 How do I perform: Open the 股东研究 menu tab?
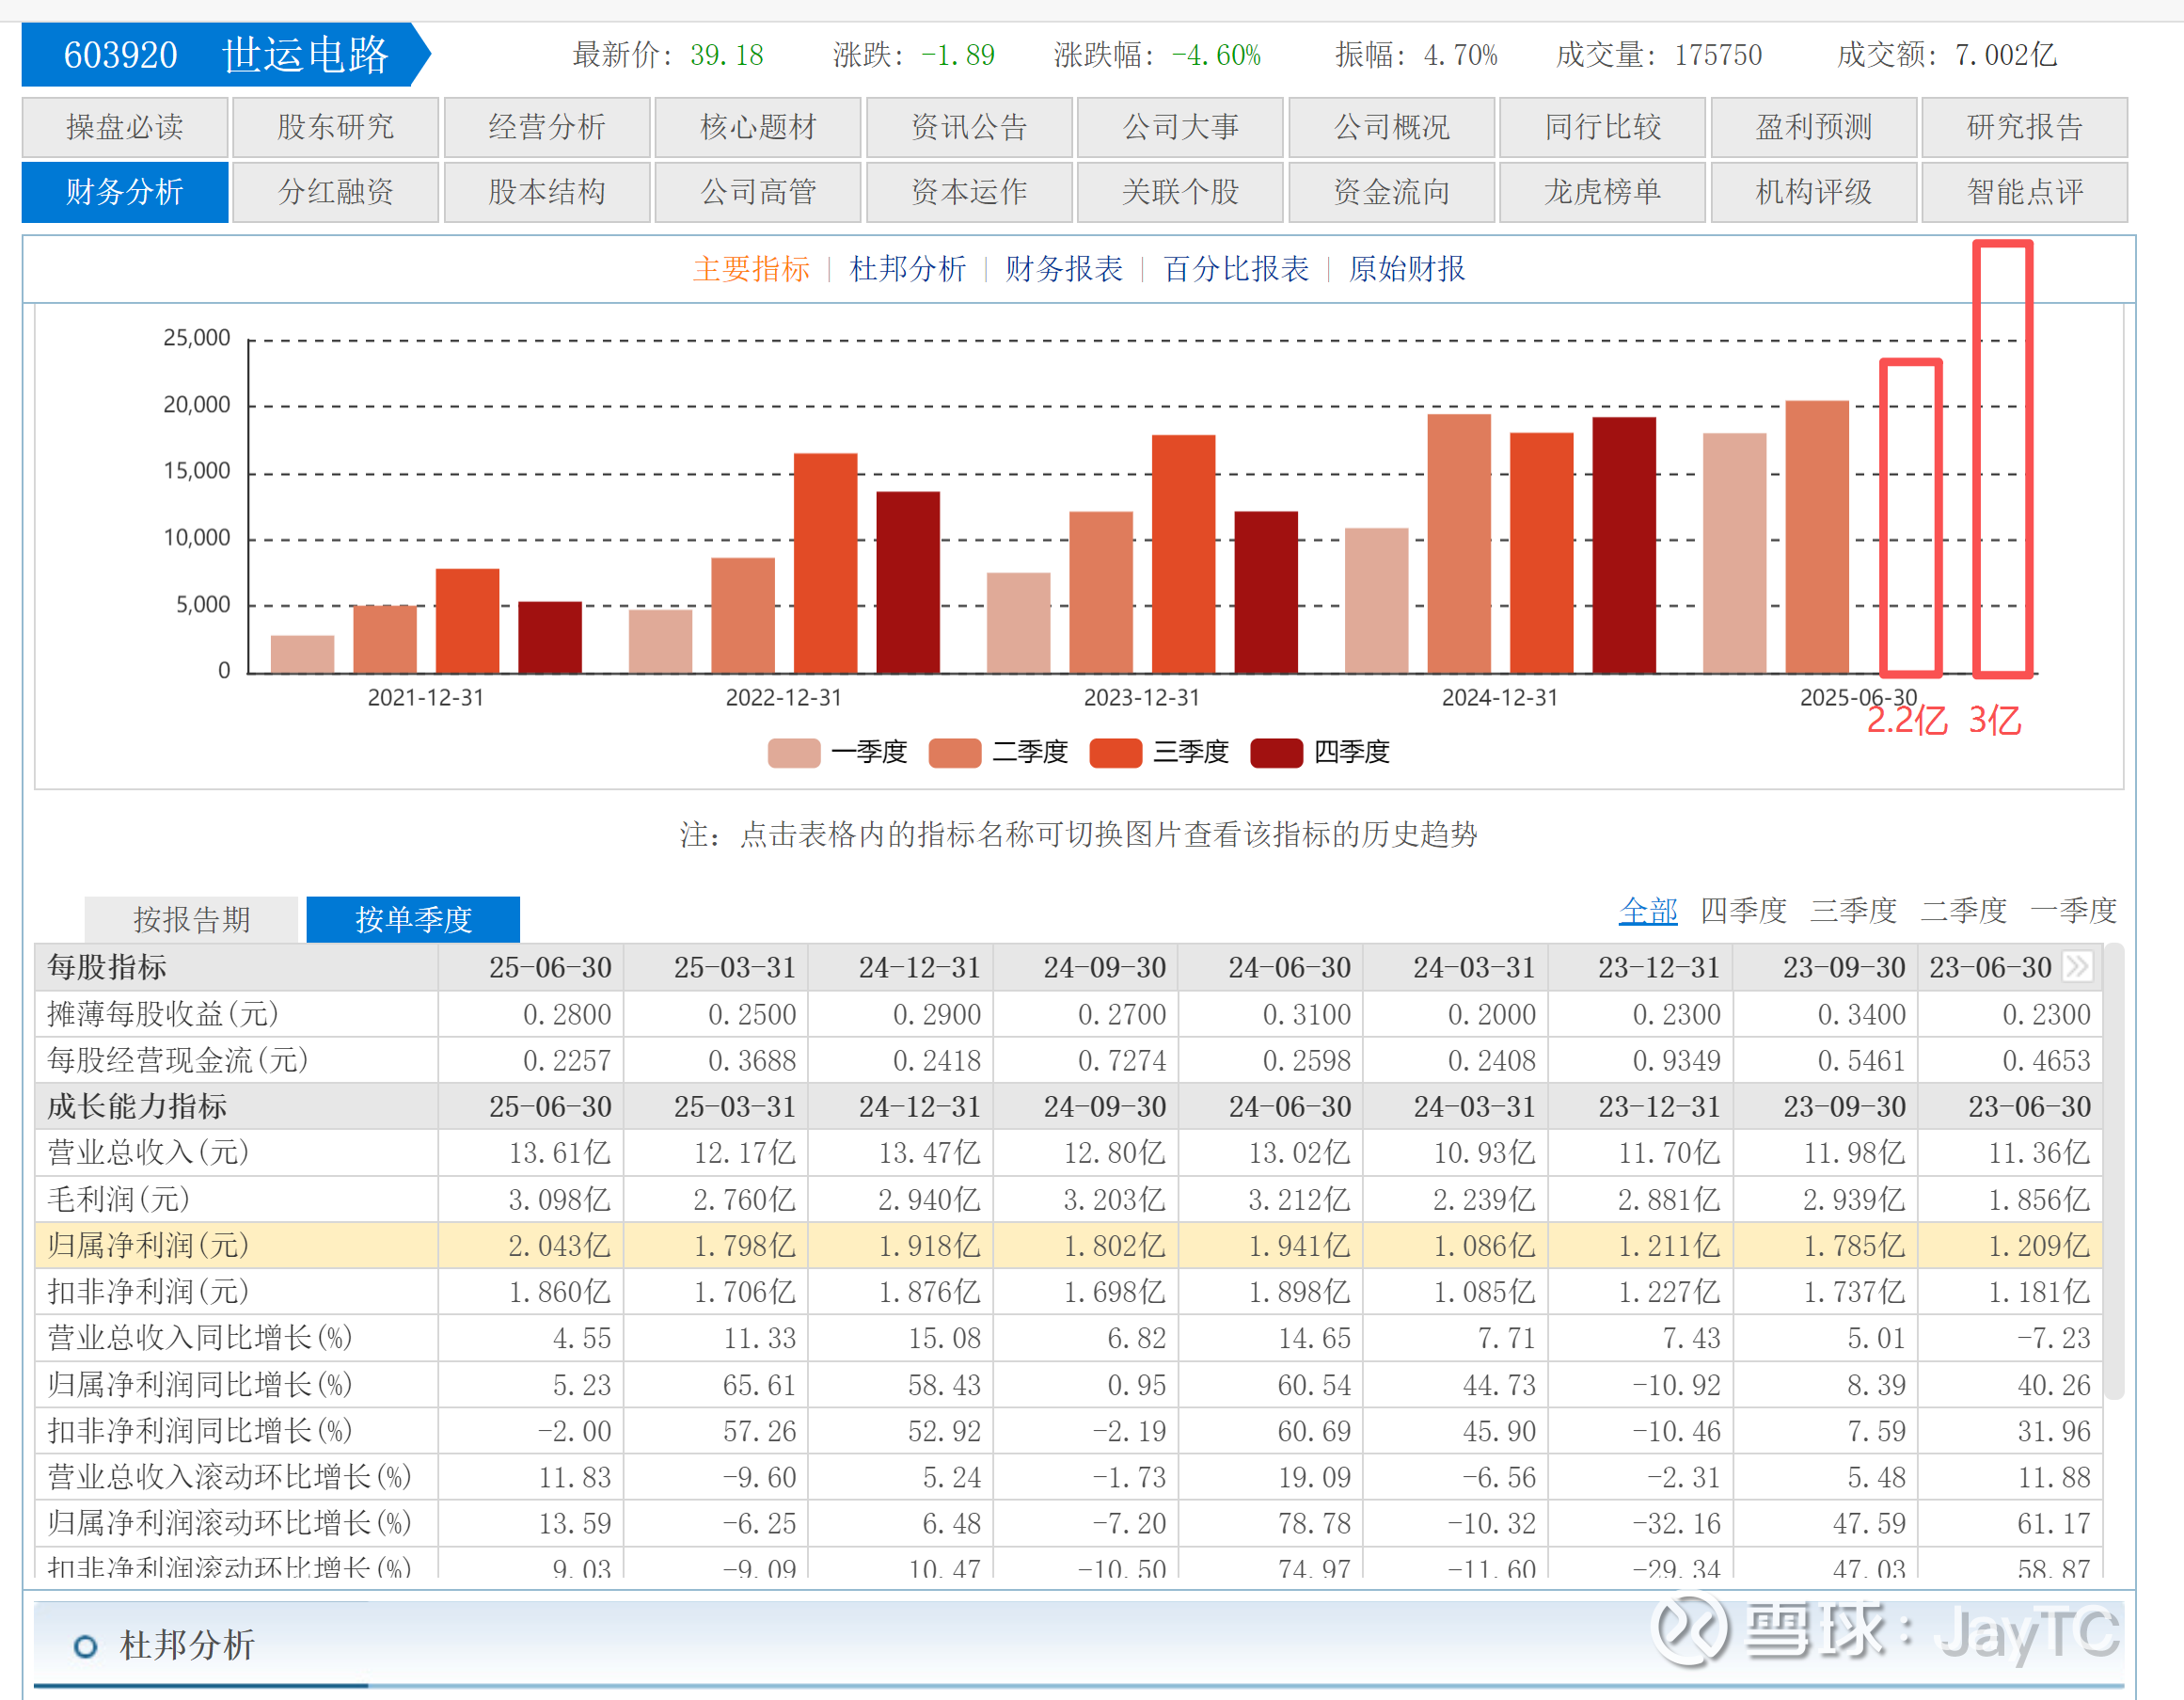pyautogui.click(x=335, y=127)
